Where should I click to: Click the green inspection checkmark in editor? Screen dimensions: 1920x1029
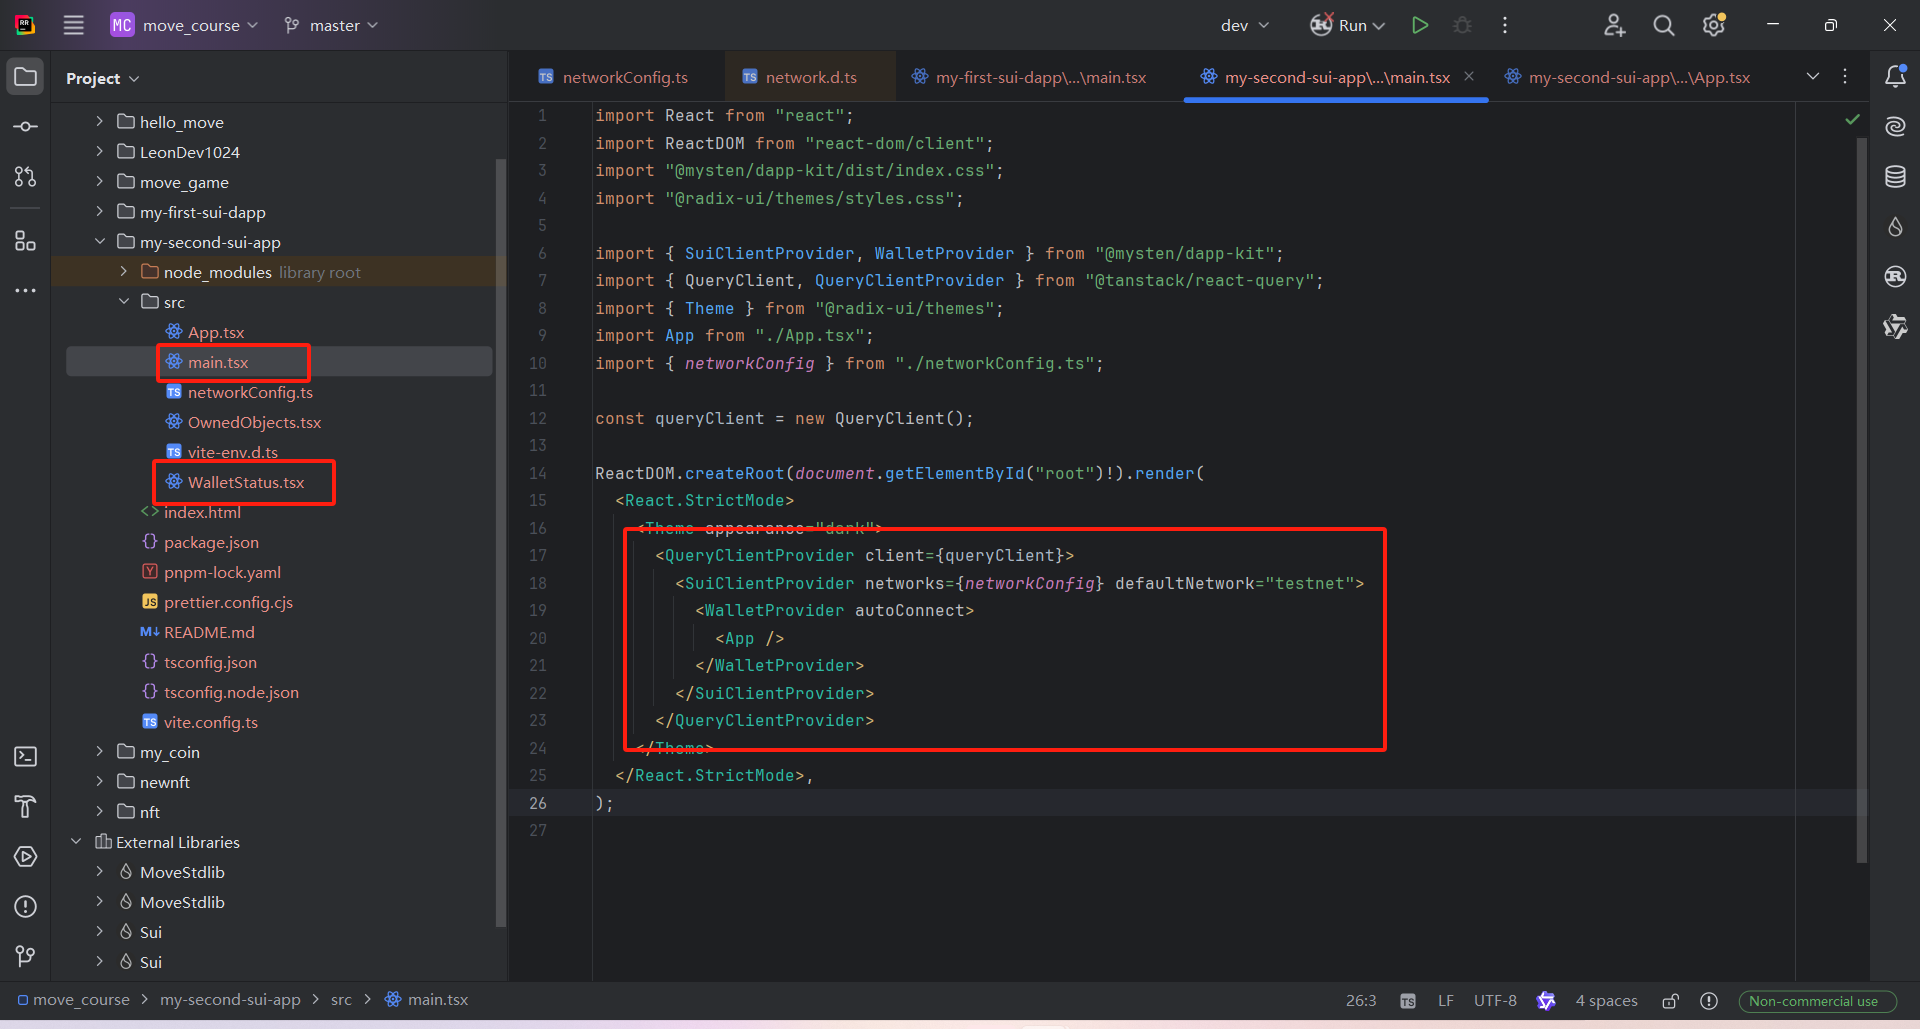[1852, 119]
